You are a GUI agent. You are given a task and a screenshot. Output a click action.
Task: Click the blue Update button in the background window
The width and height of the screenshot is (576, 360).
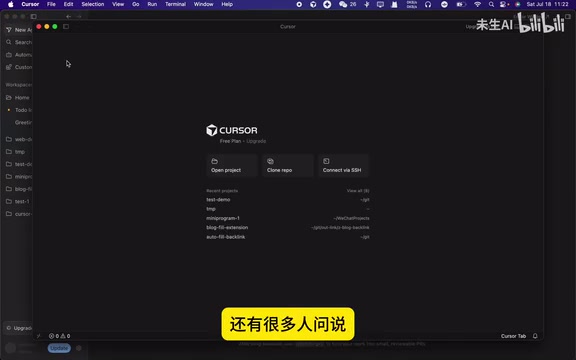pos(59,348)
